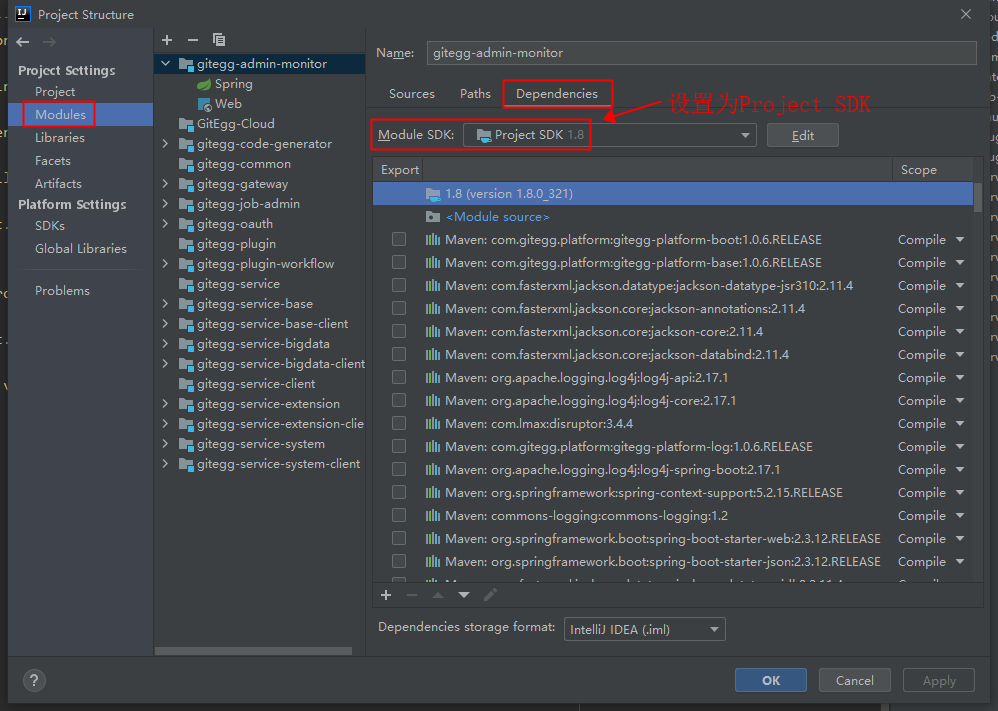Click the Cancel button

click(854, 680)
